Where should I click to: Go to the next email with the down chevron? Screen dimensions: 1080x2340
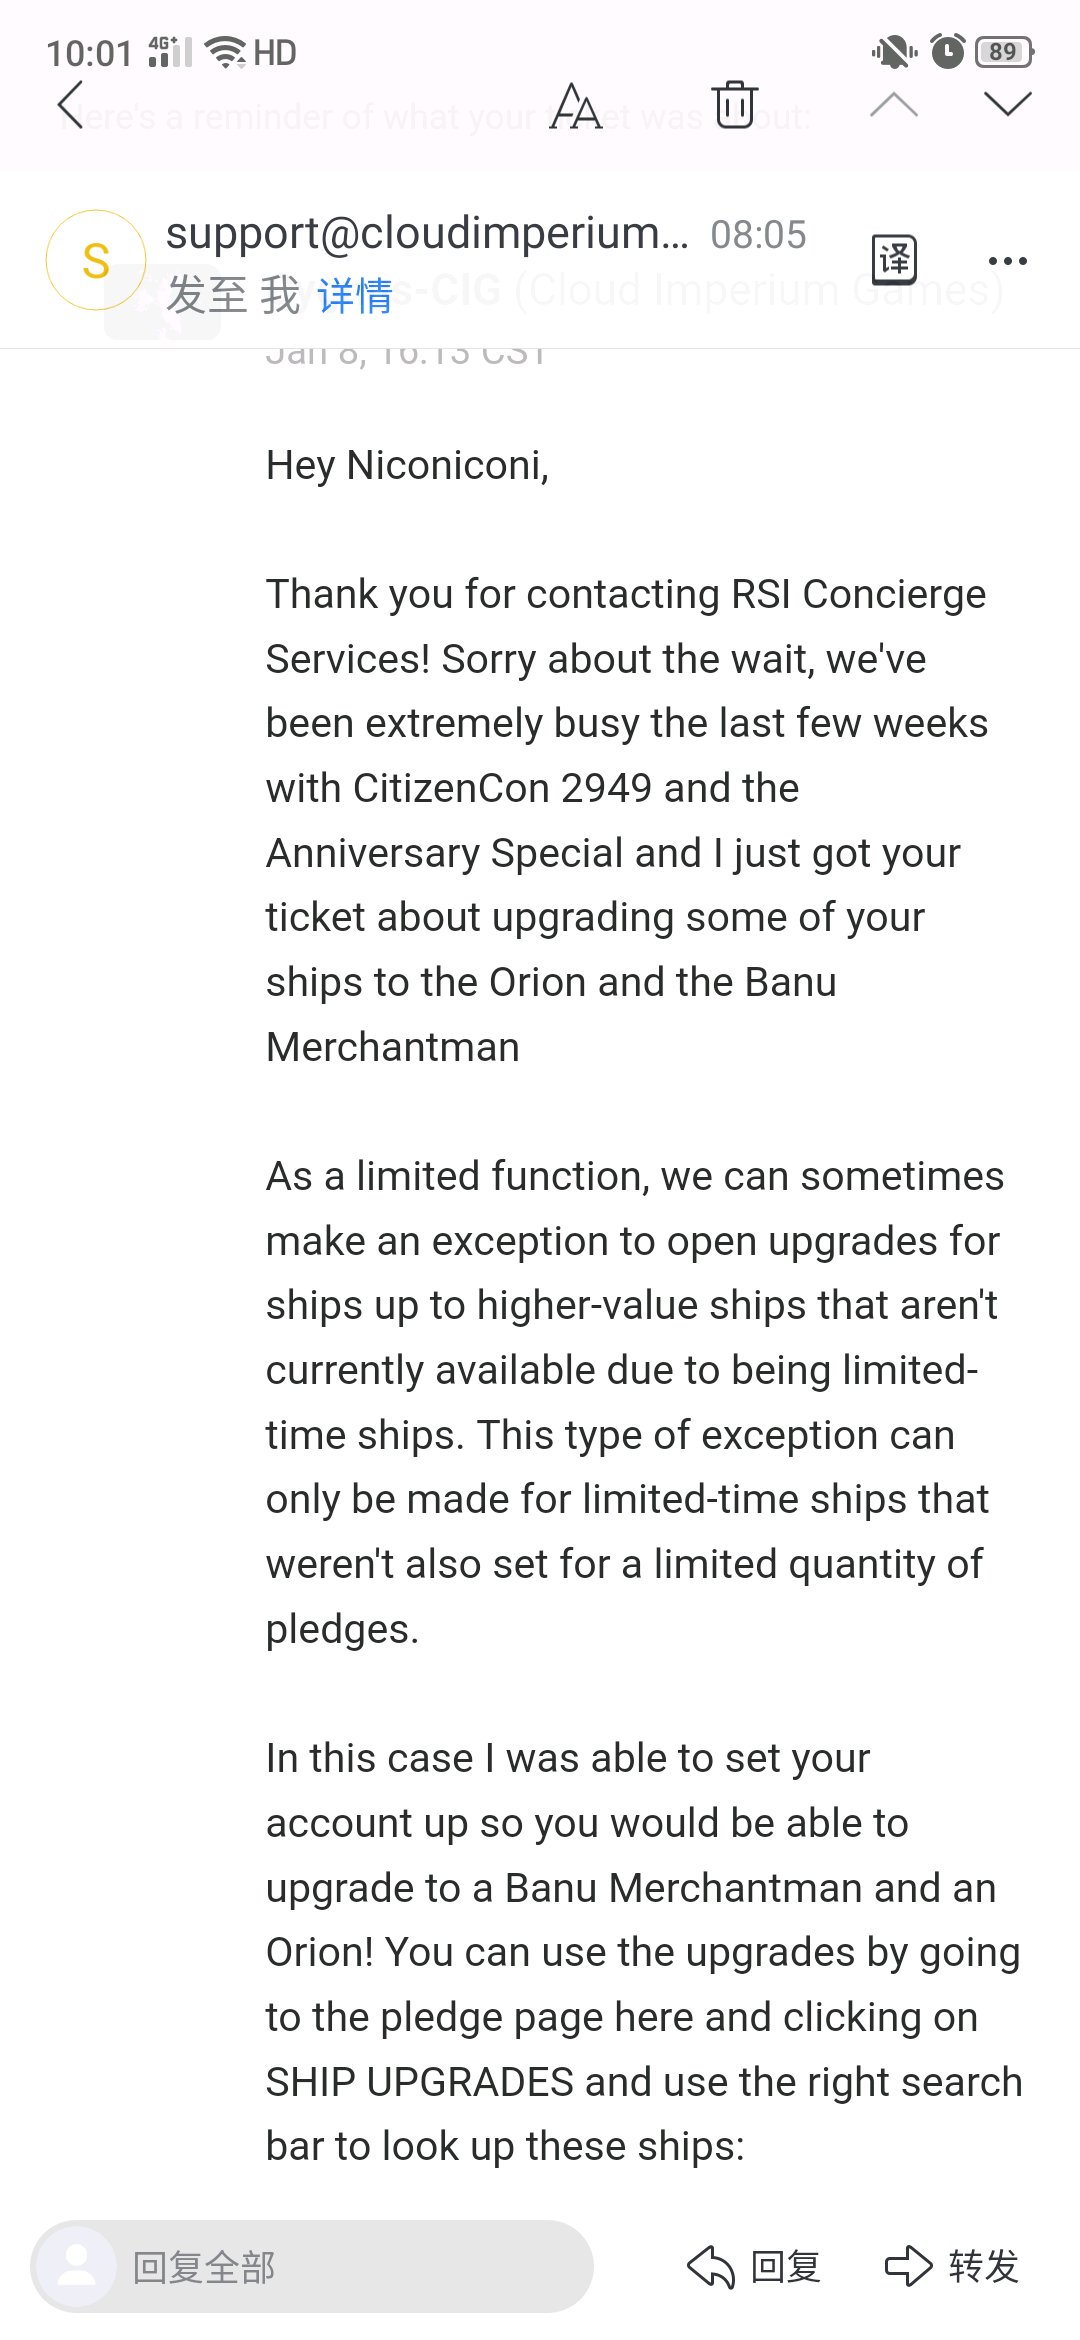point(1007,104)
